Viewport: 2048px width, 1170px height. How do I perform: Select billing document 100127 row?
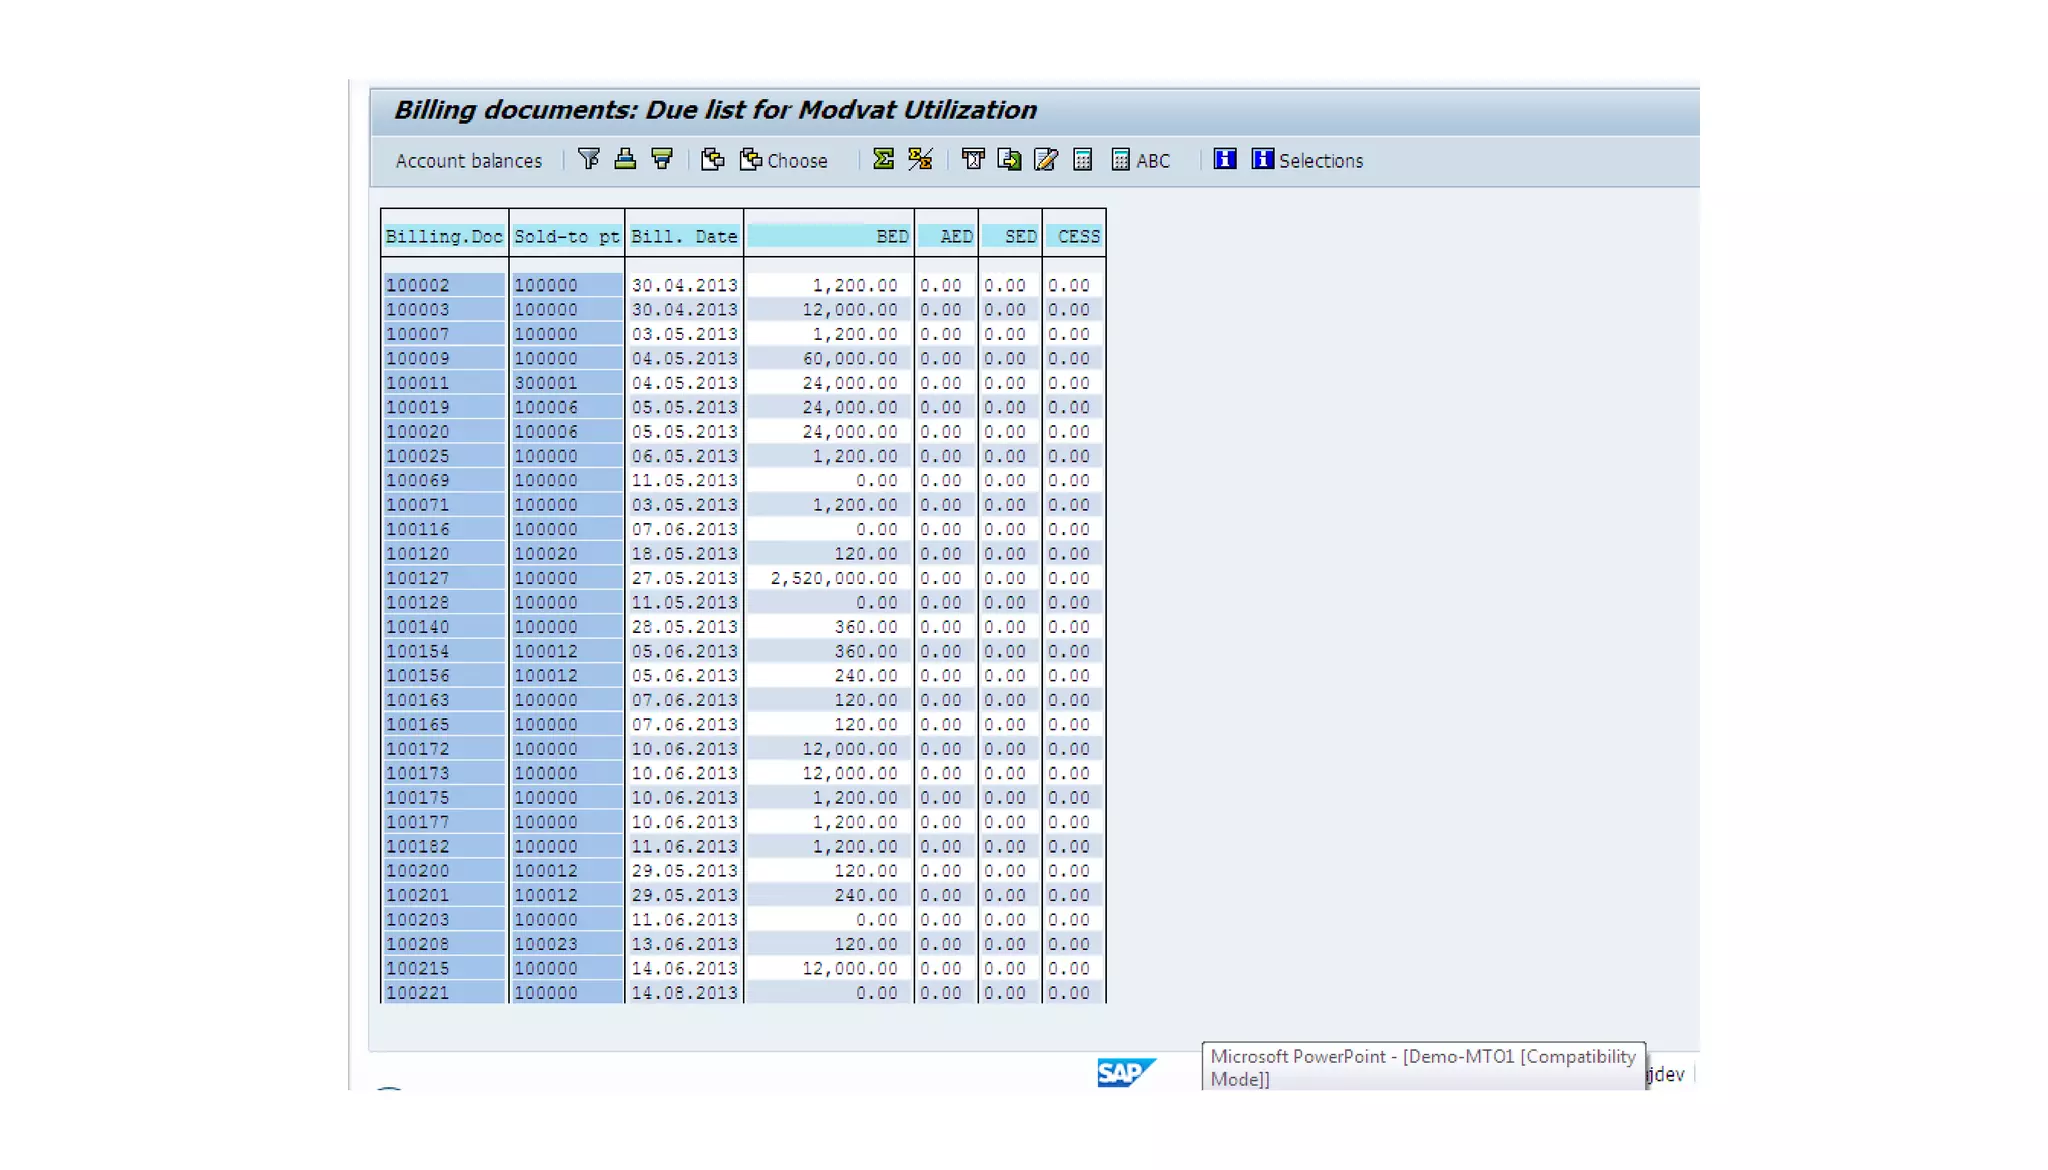tap(418, 578)
